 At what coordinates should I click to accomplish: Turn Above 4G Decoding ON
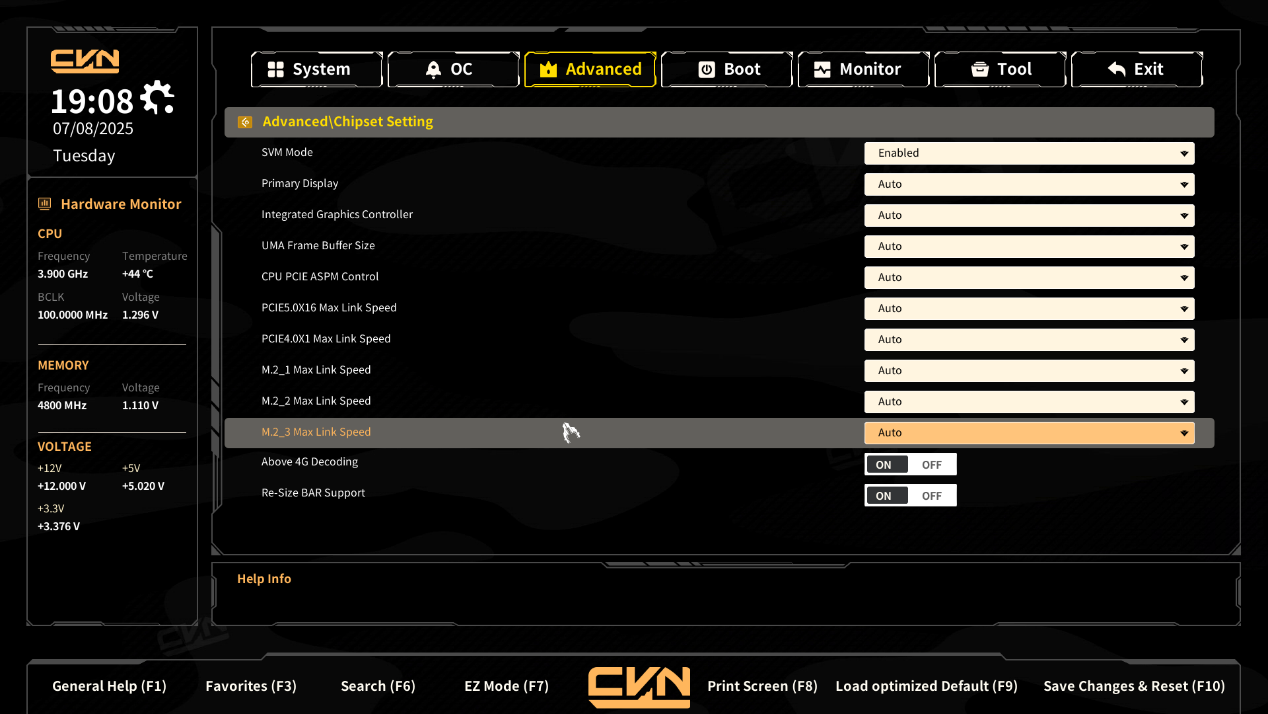coord(887,465)
